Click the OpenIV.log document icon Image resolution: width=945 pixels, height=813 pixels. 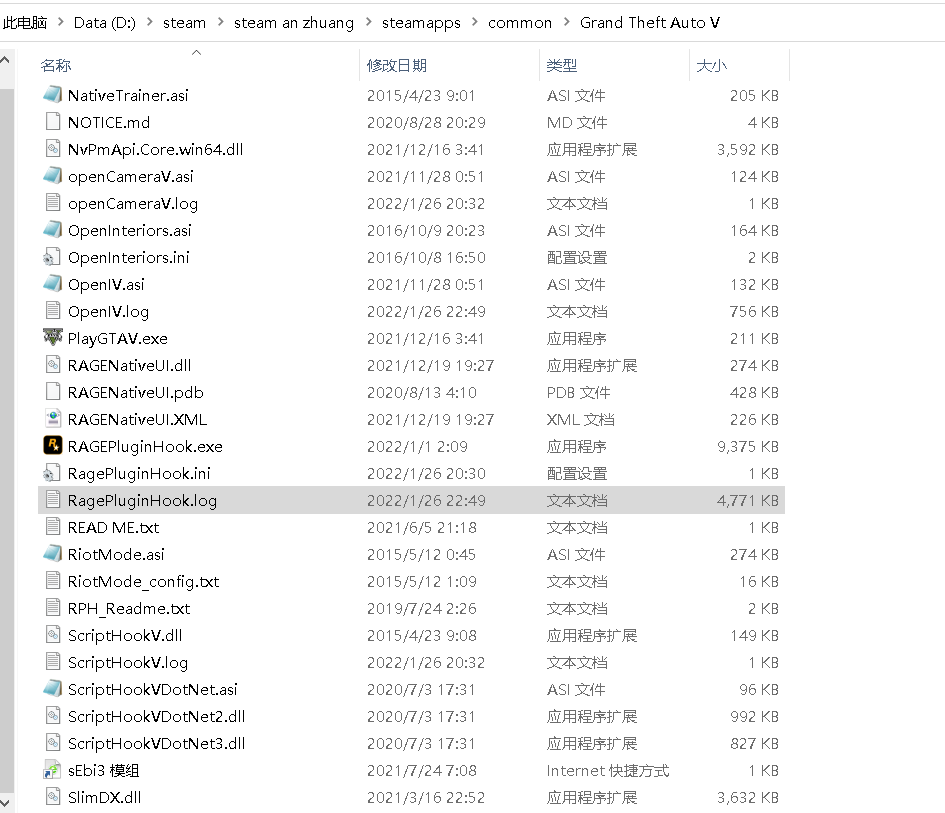tap(52, 310)
